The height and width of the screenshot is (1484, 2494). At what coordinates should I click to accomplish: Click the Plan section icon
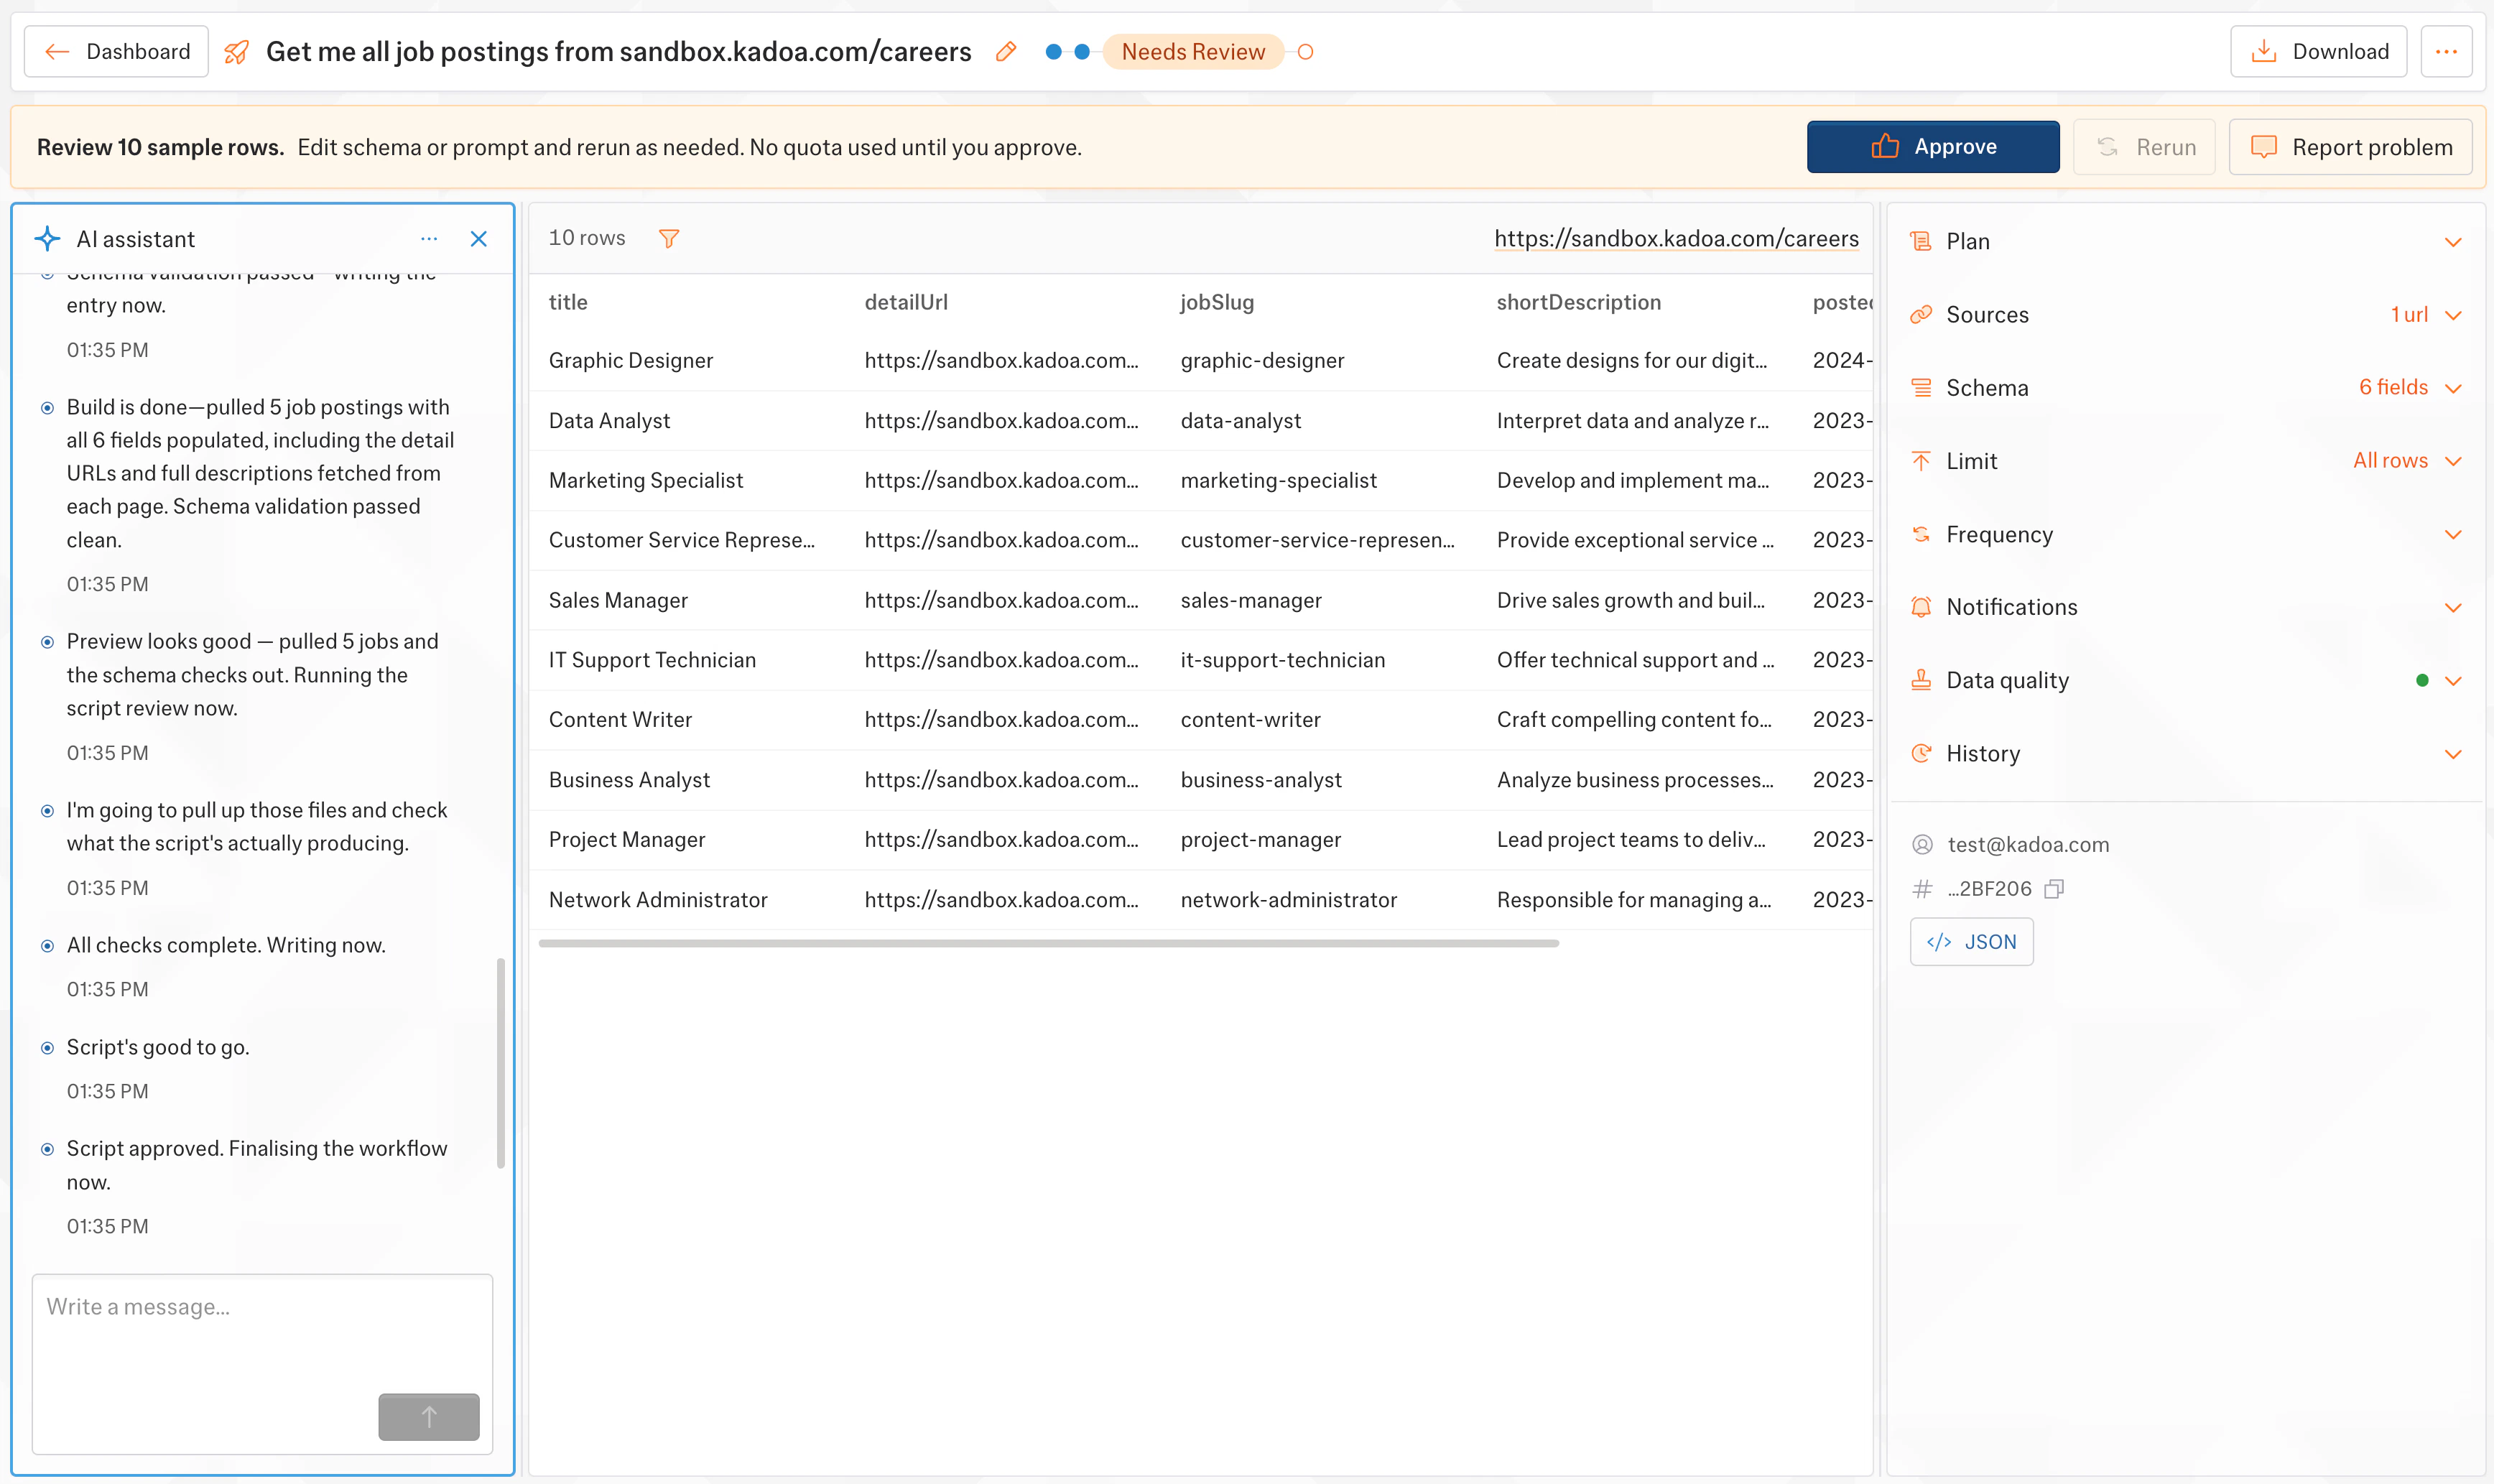(x=1920, y=241)
